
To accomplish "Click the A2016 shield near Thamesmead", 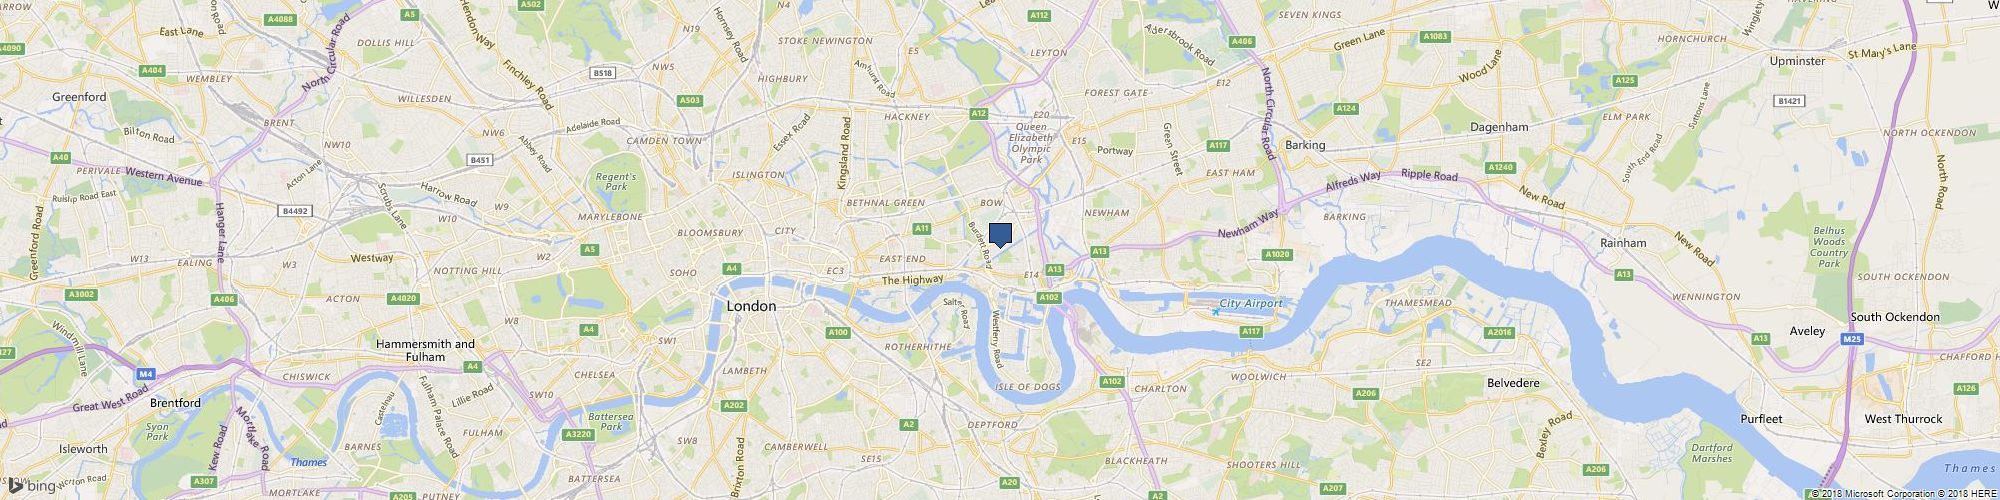I will pyautogui.click(x=1498, y=332).
